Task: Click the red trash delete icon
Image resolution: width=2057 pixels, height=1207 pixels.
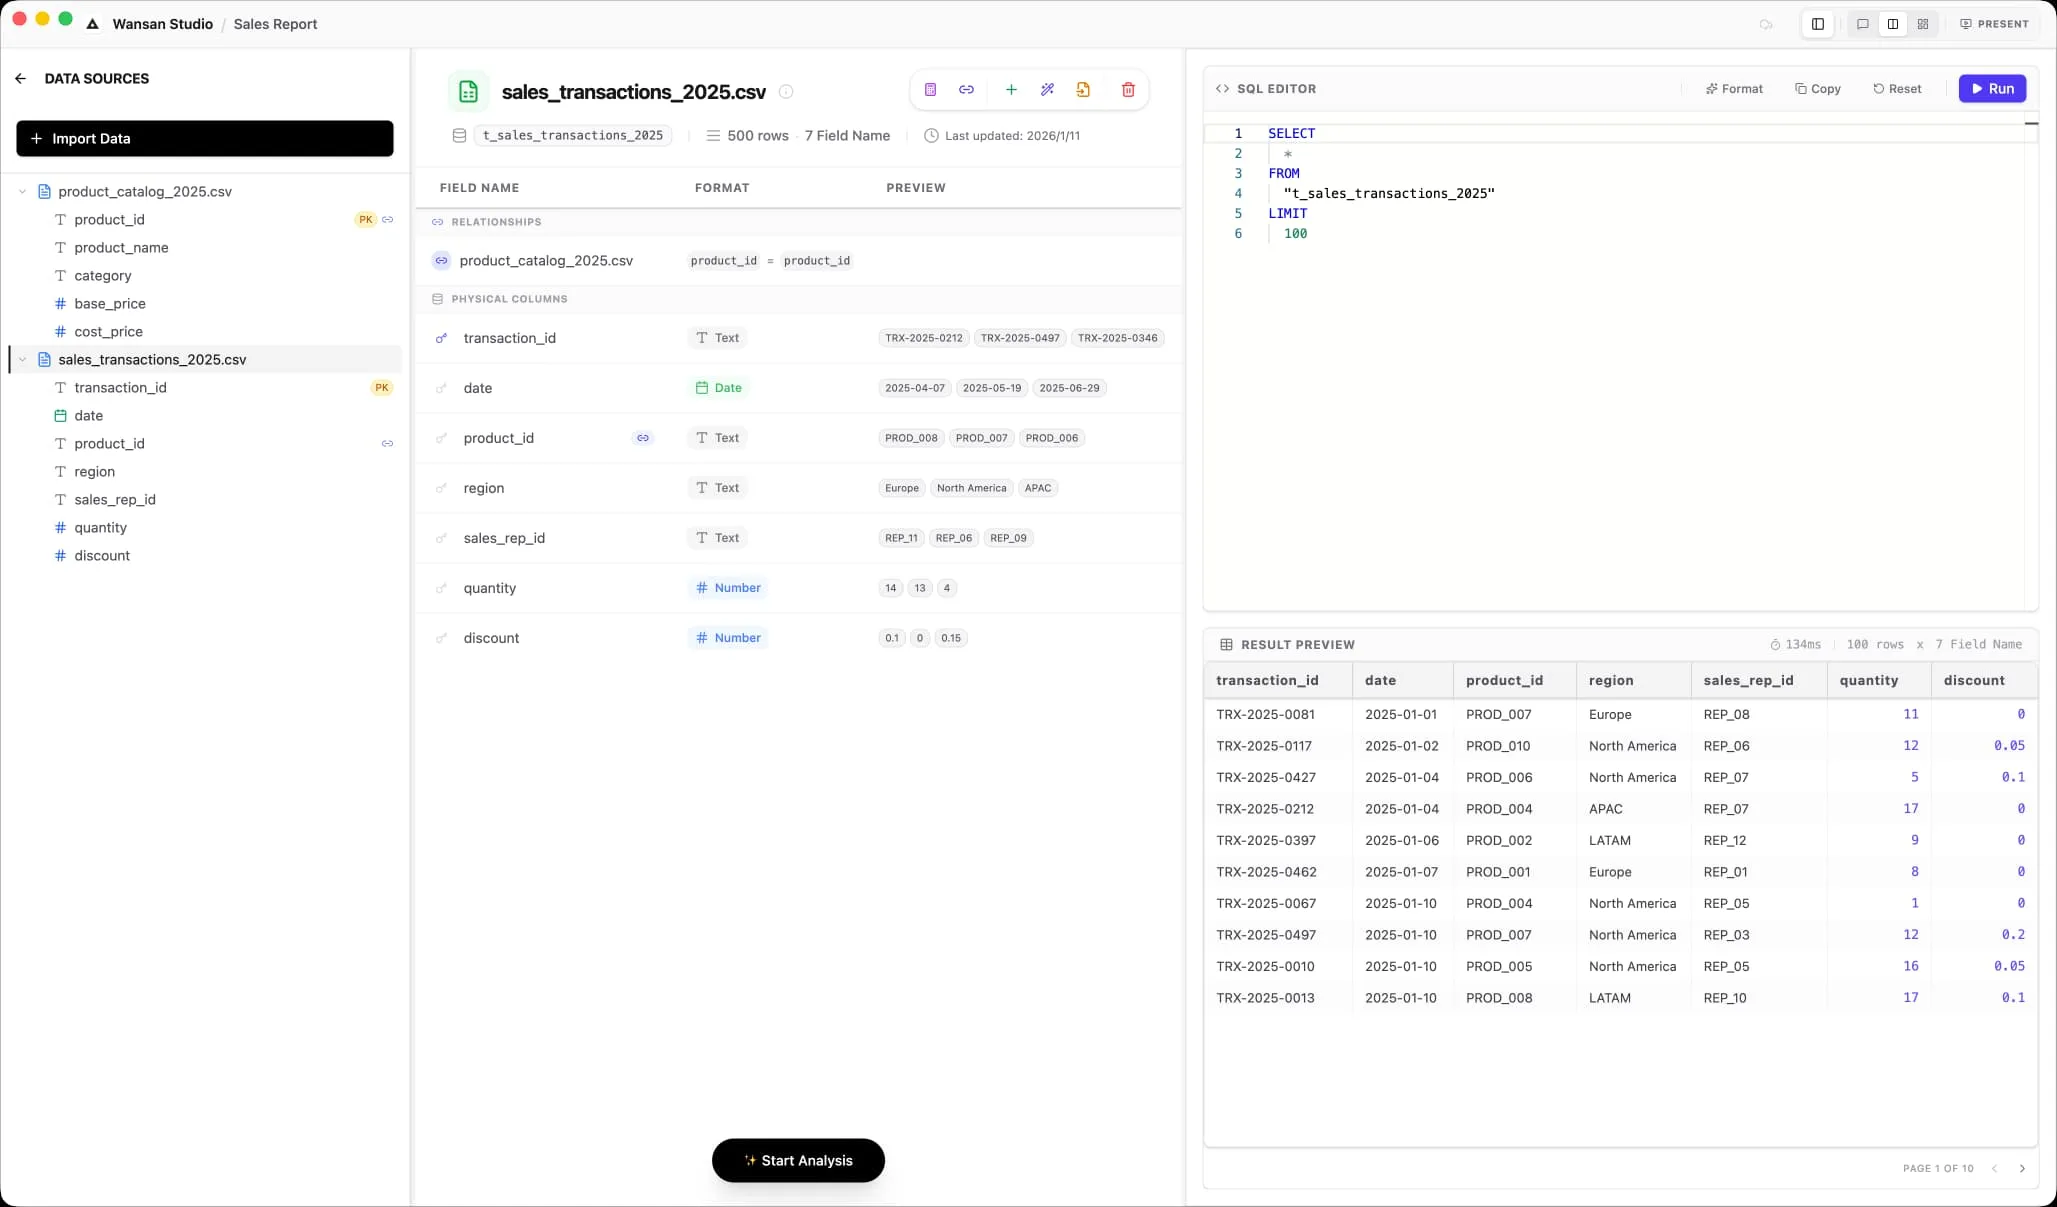Action: pos(1128,90)
